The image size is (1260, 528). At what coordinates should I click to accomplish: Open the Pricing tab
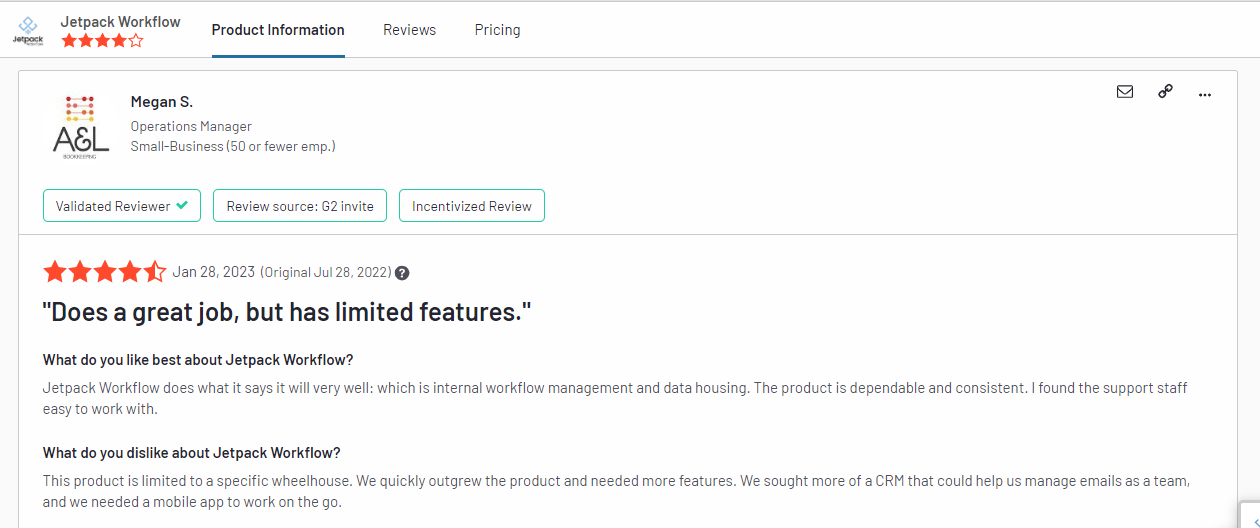coord(497,30)
